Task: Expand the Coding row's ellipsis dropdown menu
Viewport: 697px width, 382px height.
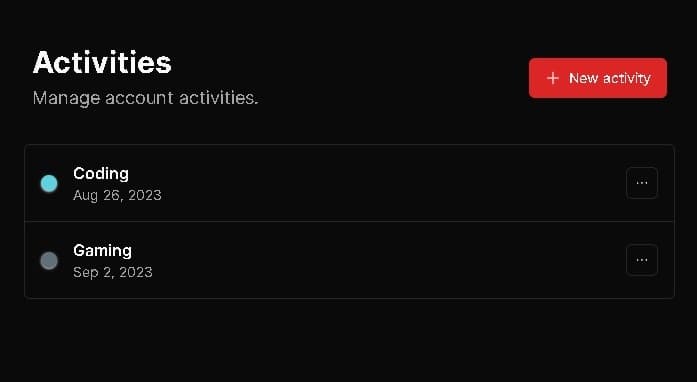Action: tap(642, 183)
